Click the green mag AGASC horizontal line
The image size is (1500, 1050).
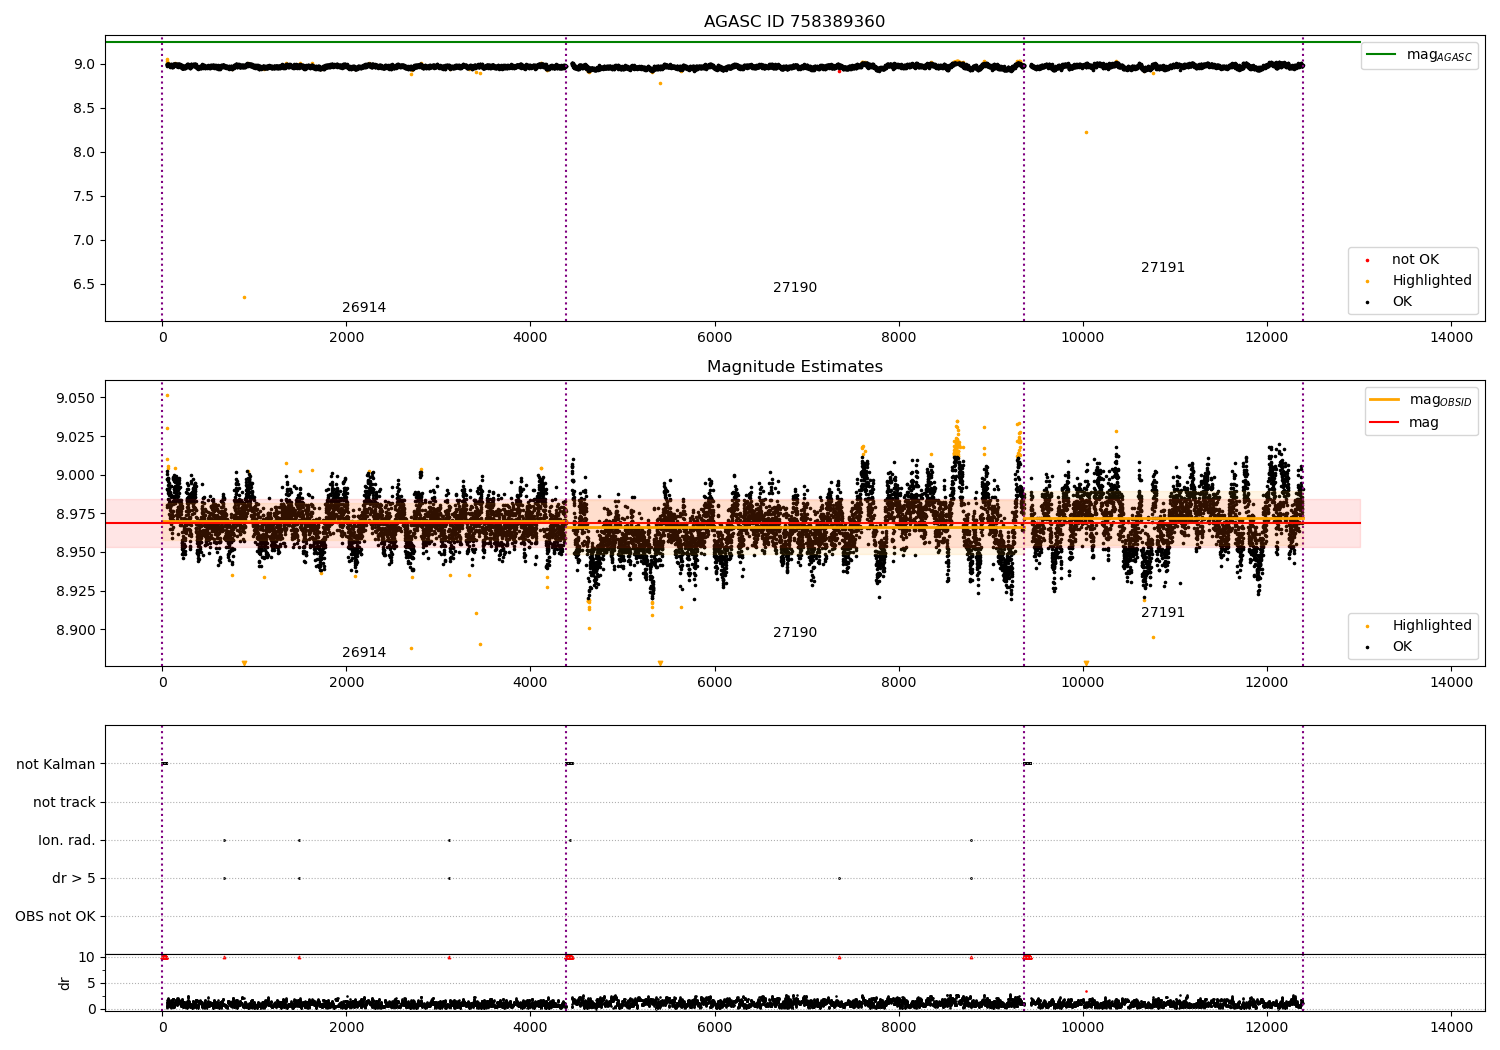pos(732,42)
